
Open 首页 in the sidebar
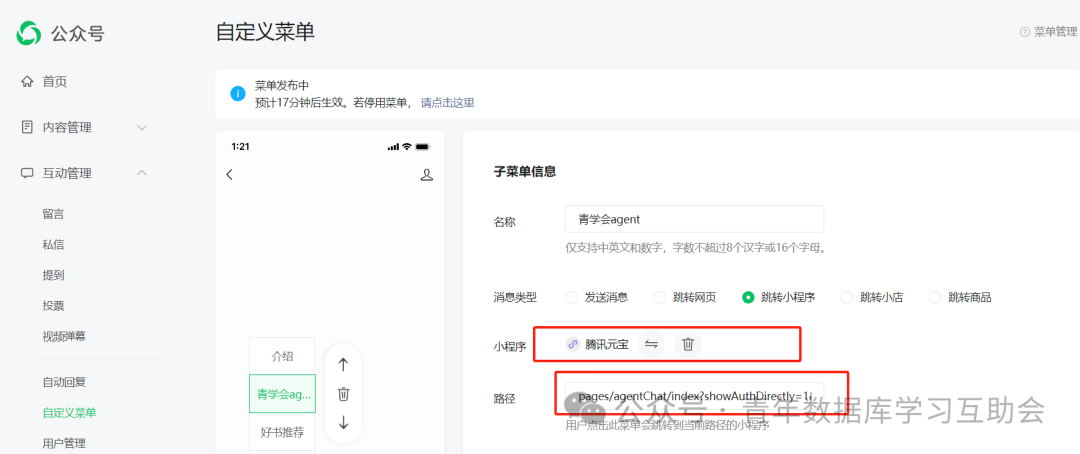(x=55, y=82)
